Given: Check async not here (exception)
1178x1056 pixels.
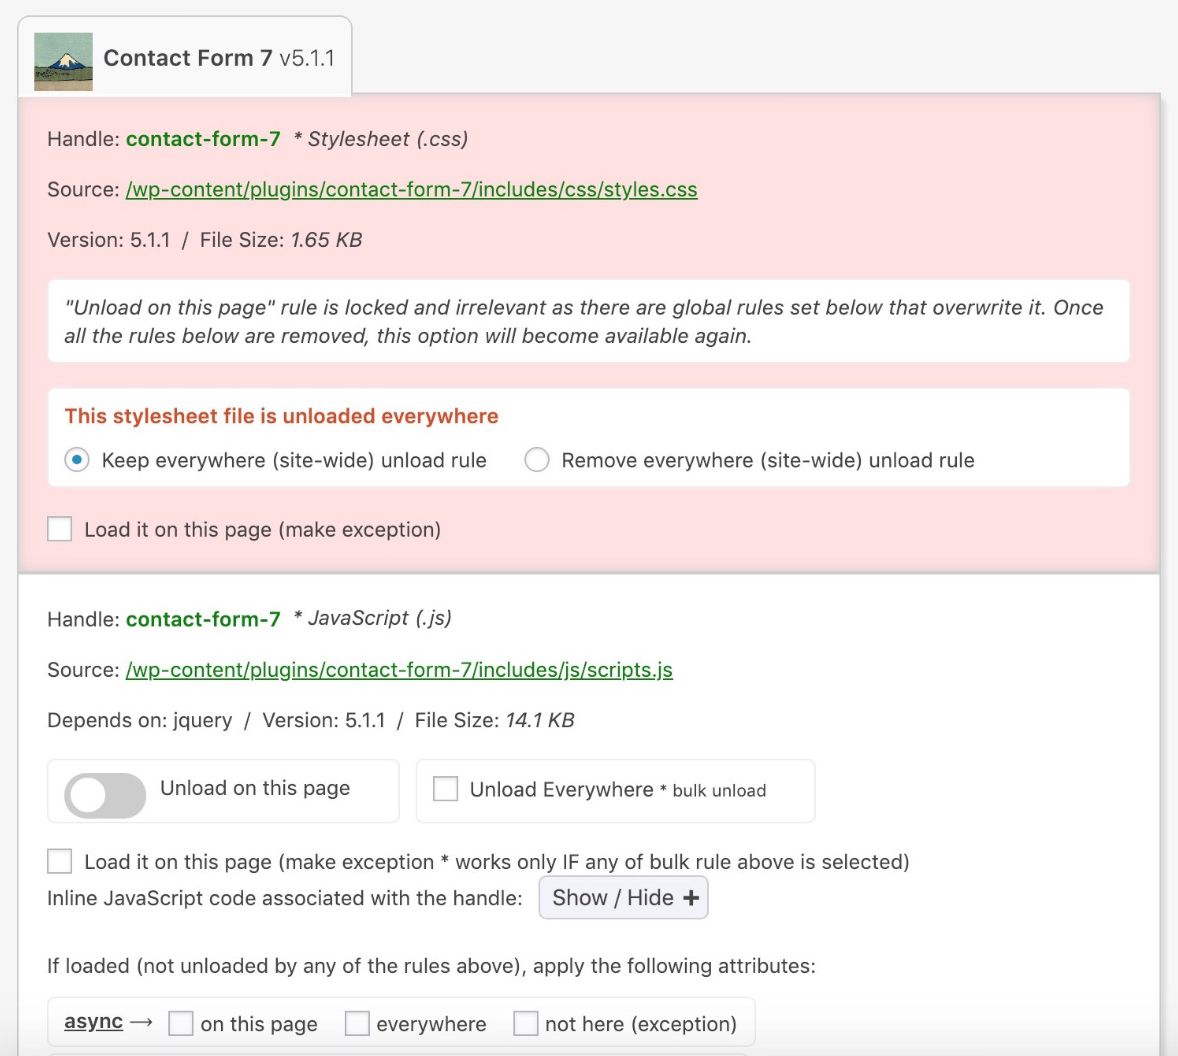Looking at the screenshot, I should click(526, 1023).
